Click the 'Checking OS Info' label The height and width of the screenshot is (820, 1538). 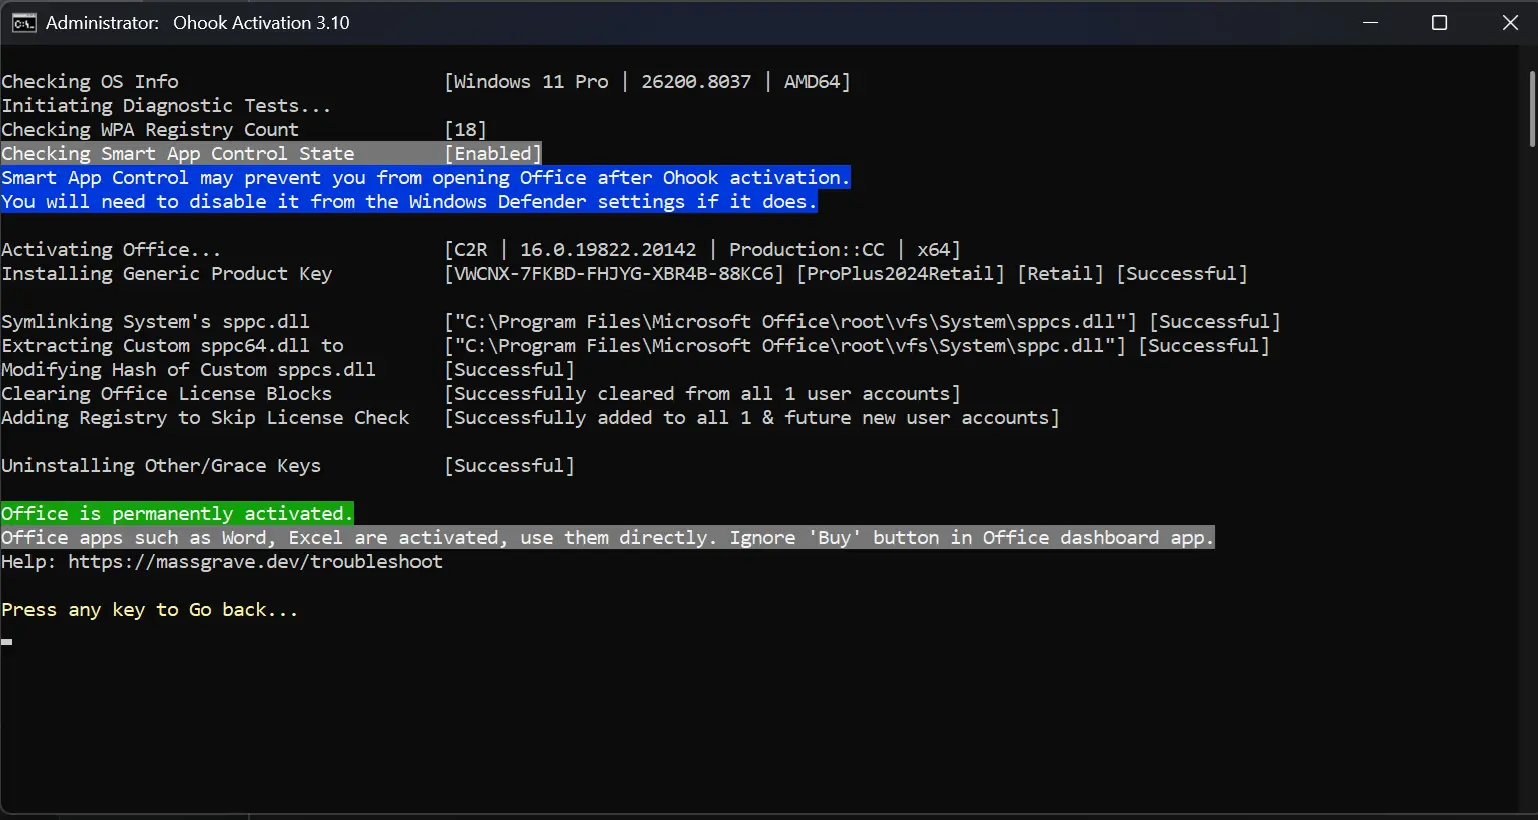[x=90, y=82]
